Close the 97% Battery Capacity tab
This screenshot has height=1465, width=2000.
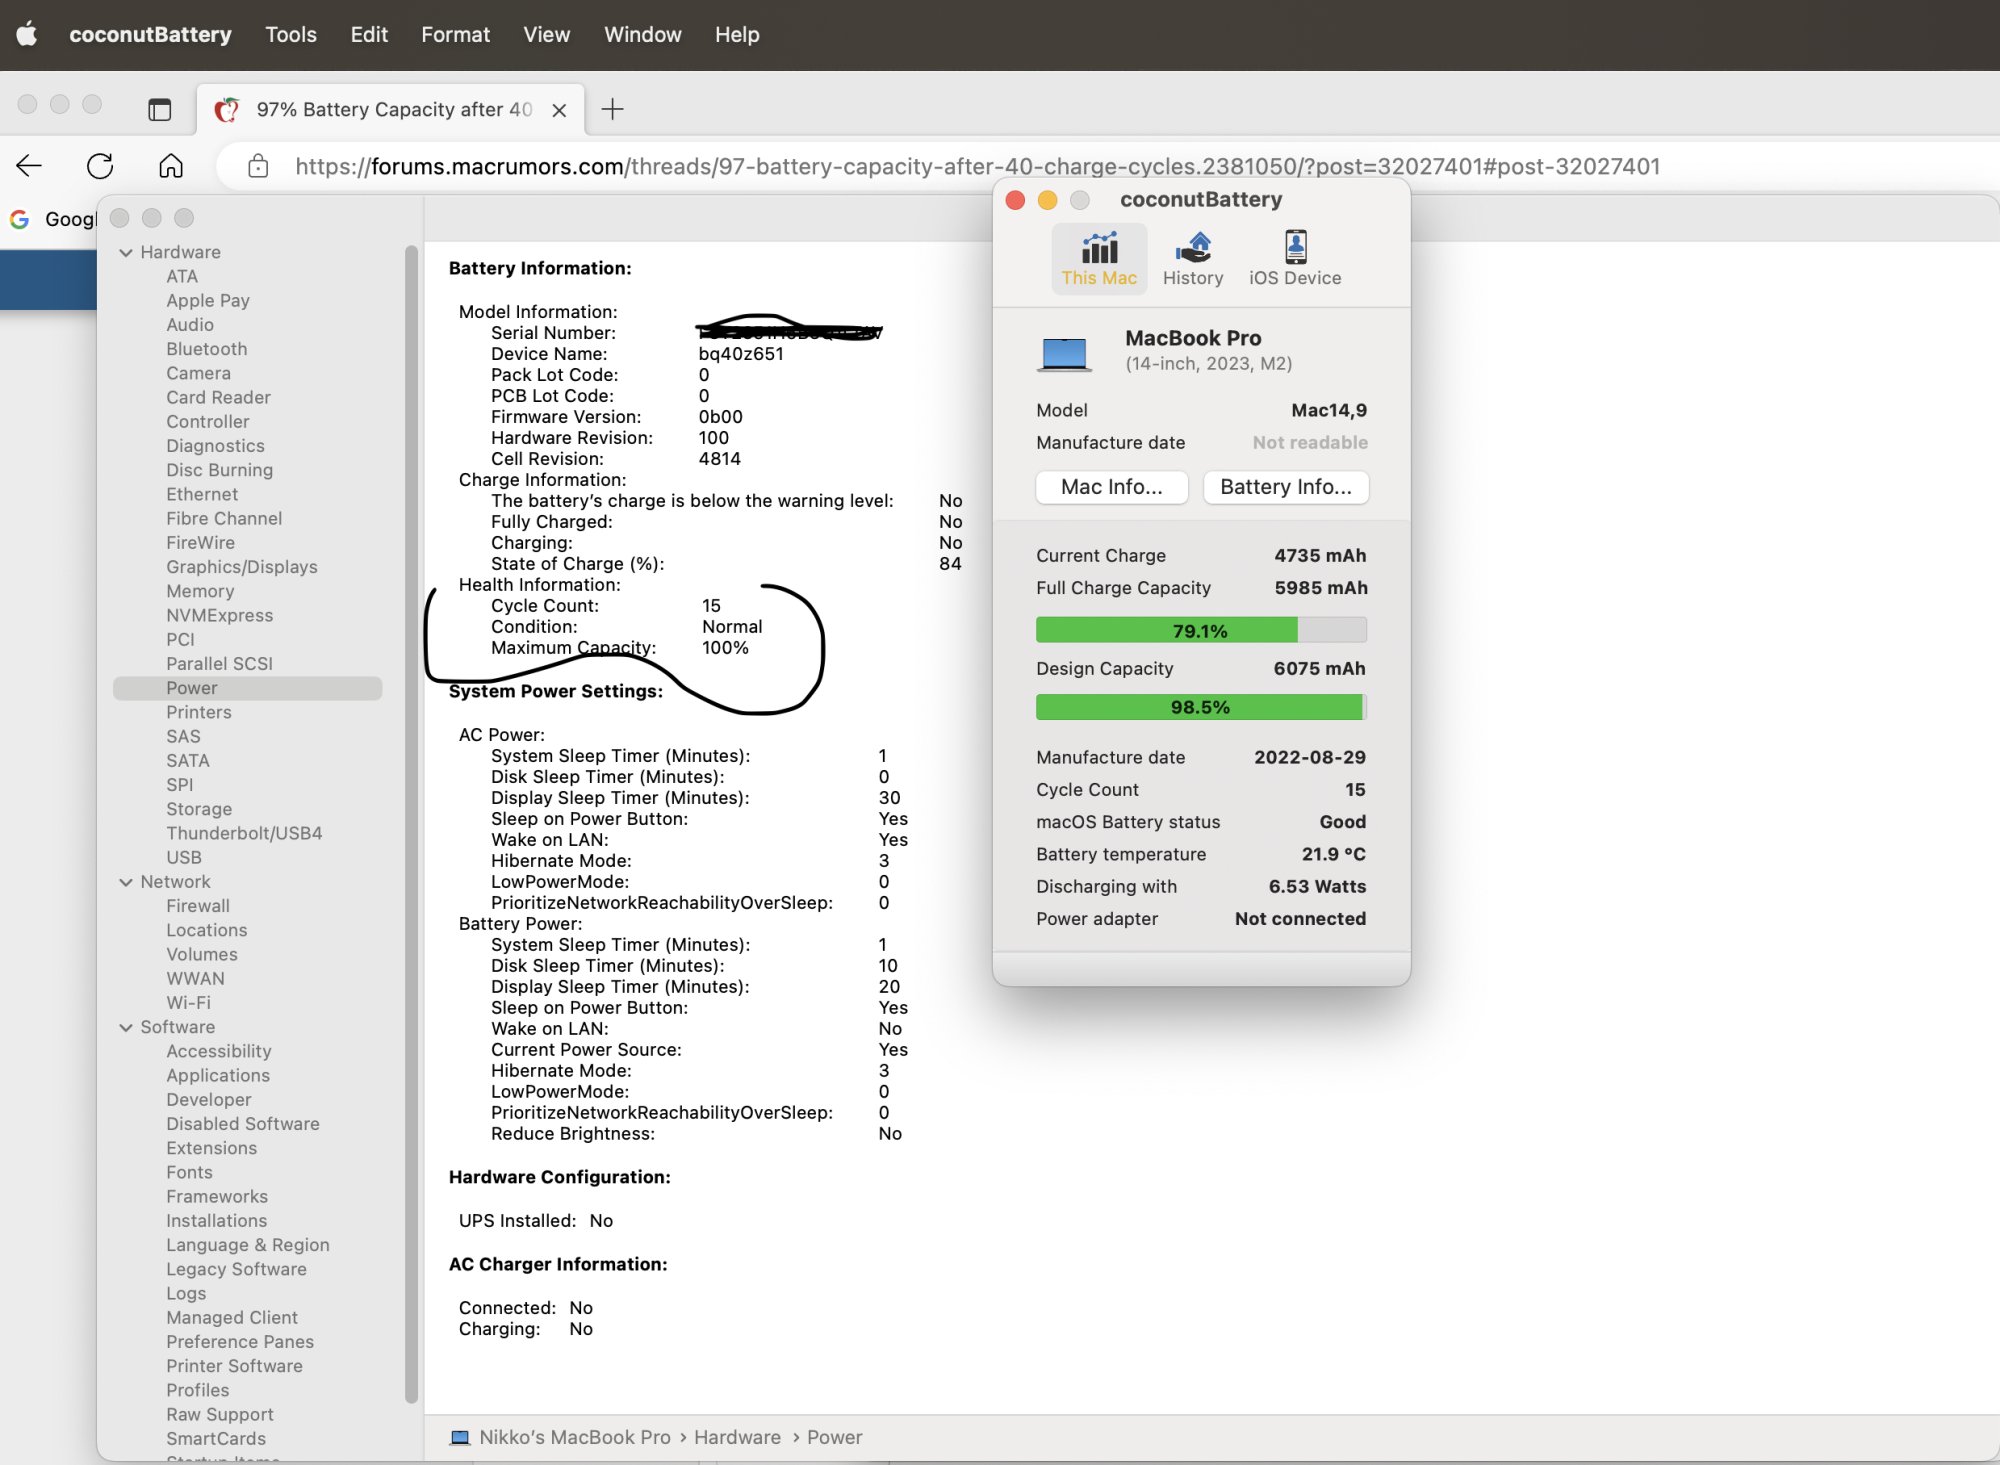point(559,110)
